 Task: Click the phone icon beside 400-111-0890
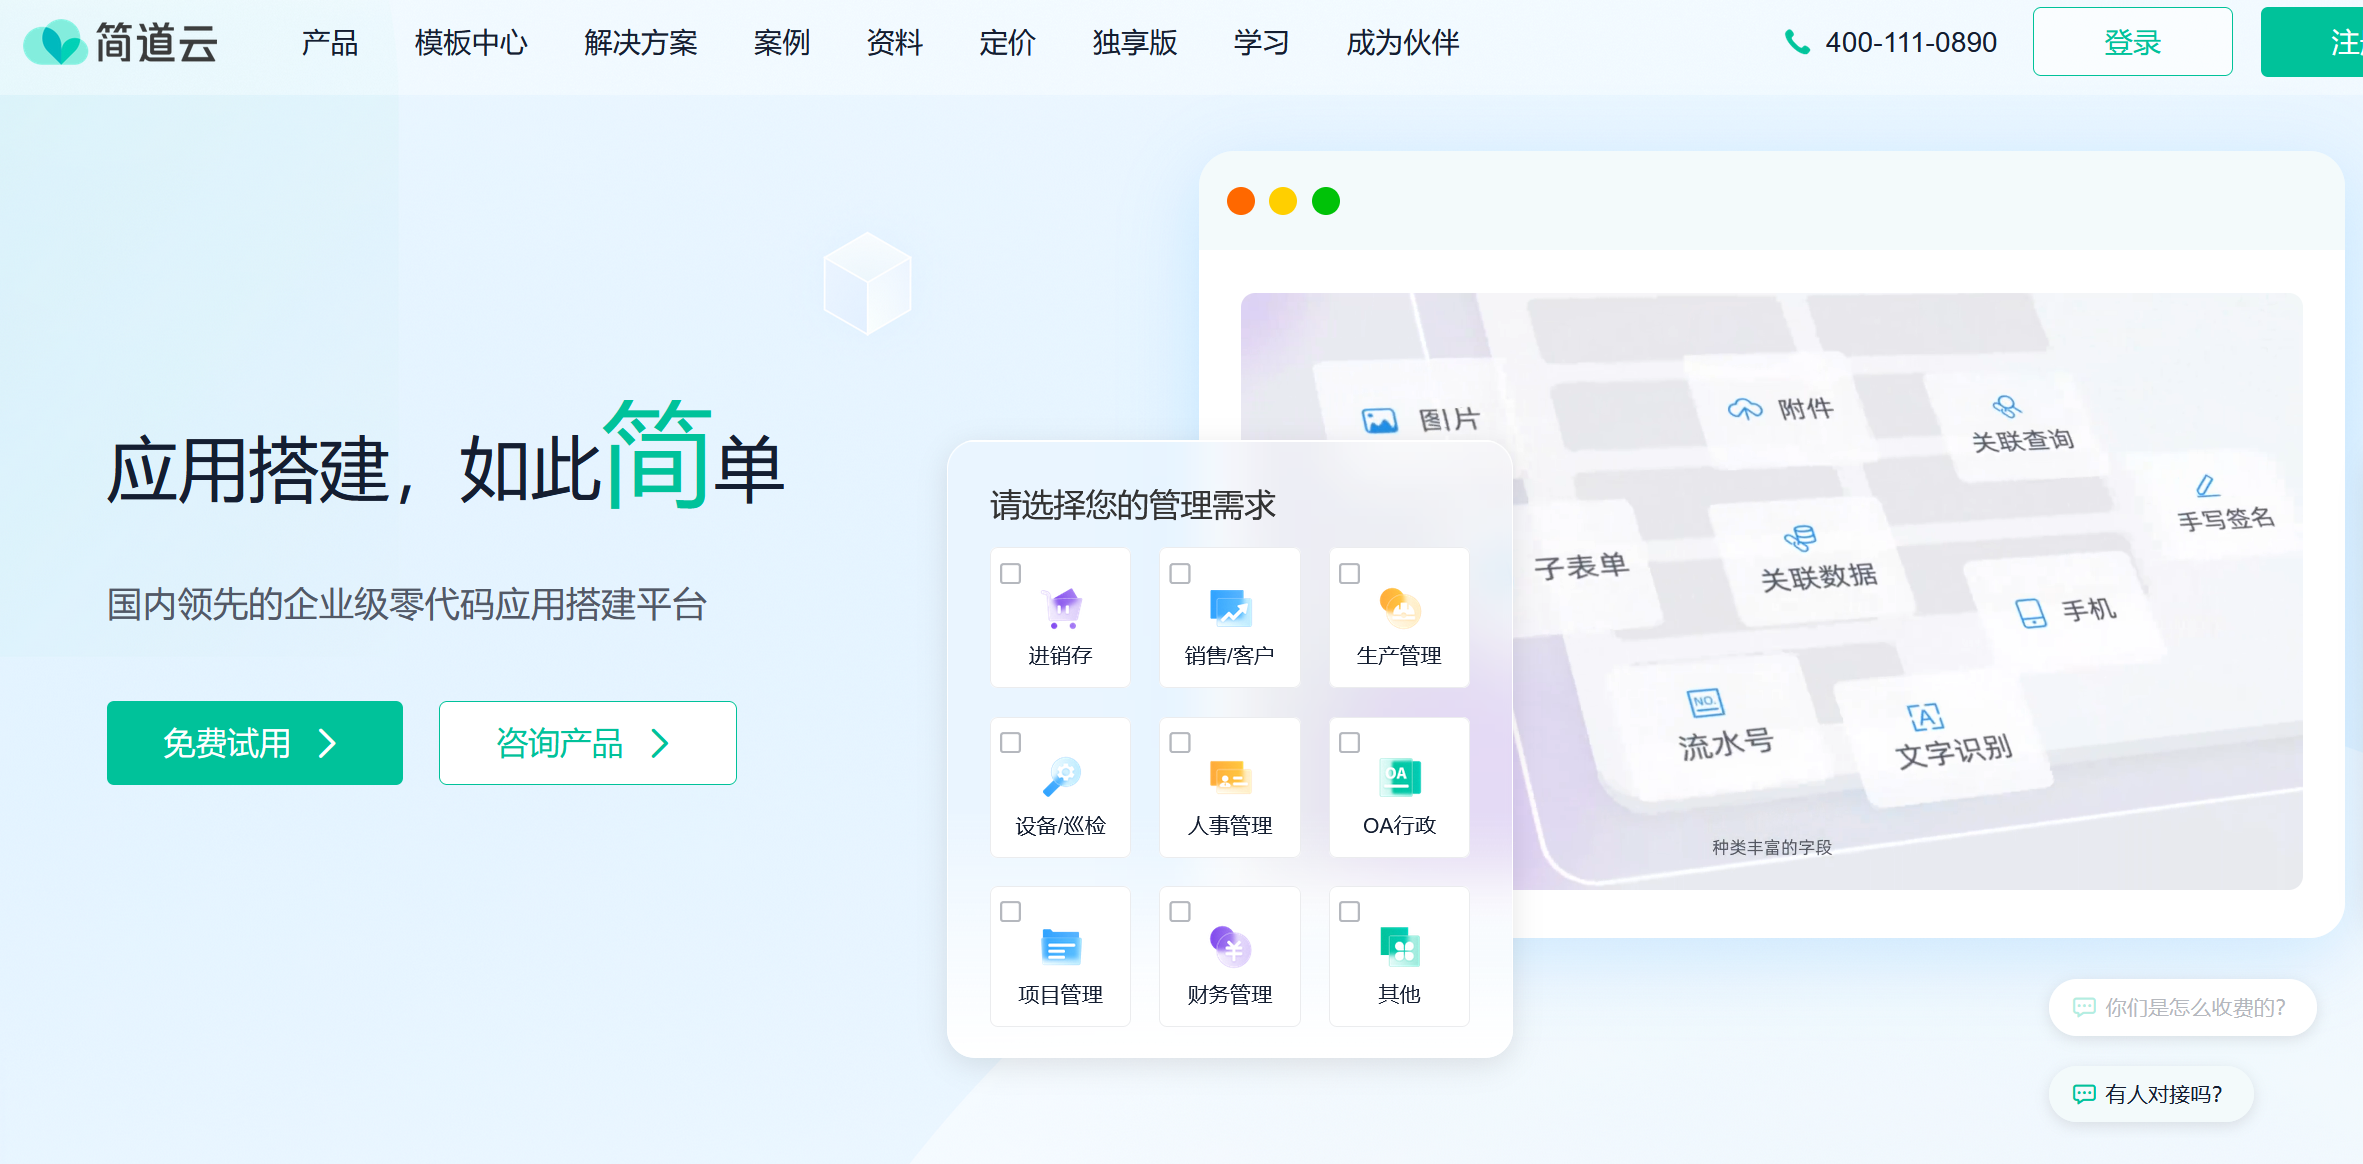tap(1797, 42)
